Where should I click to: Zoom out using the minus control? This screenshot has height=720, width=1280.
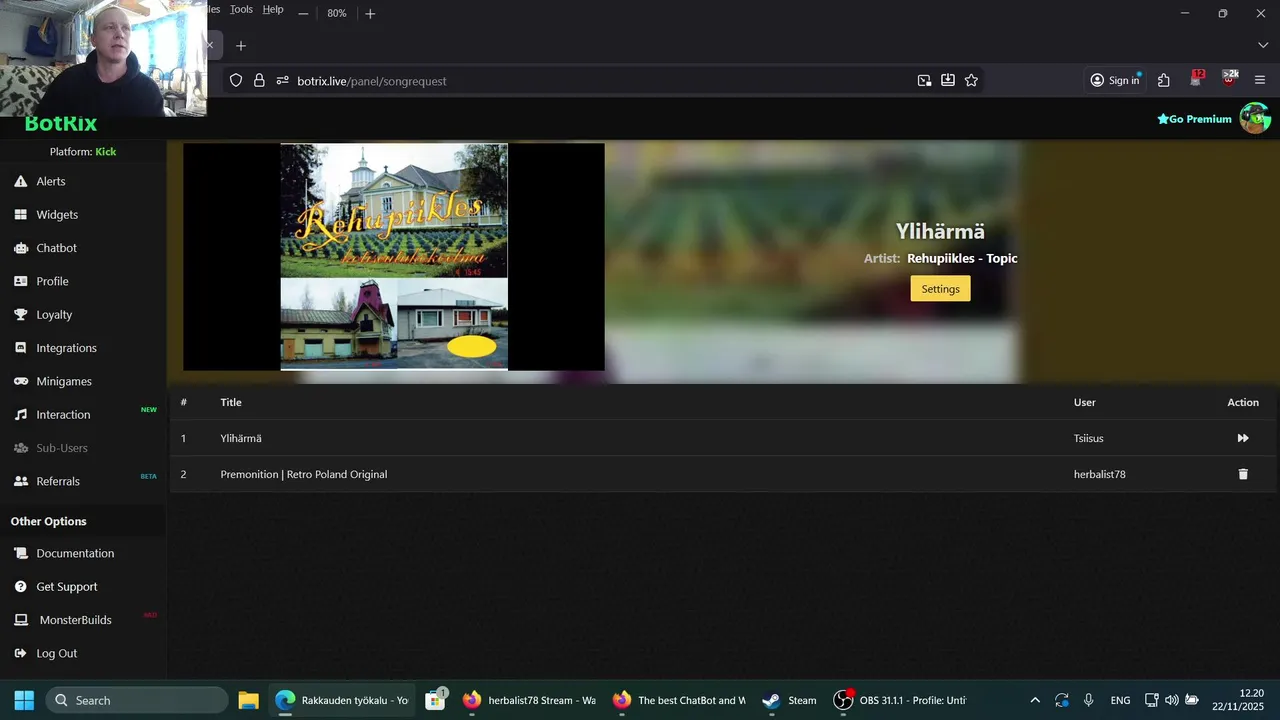click(x=303, y=13)
